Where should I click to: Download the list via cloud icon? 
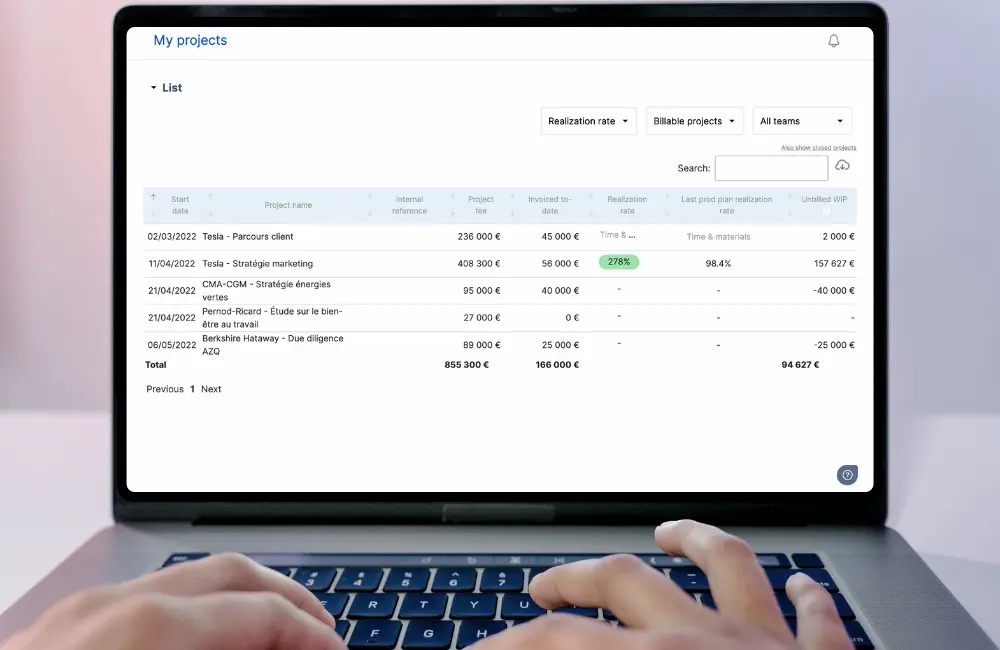click(x=842, y=165)
